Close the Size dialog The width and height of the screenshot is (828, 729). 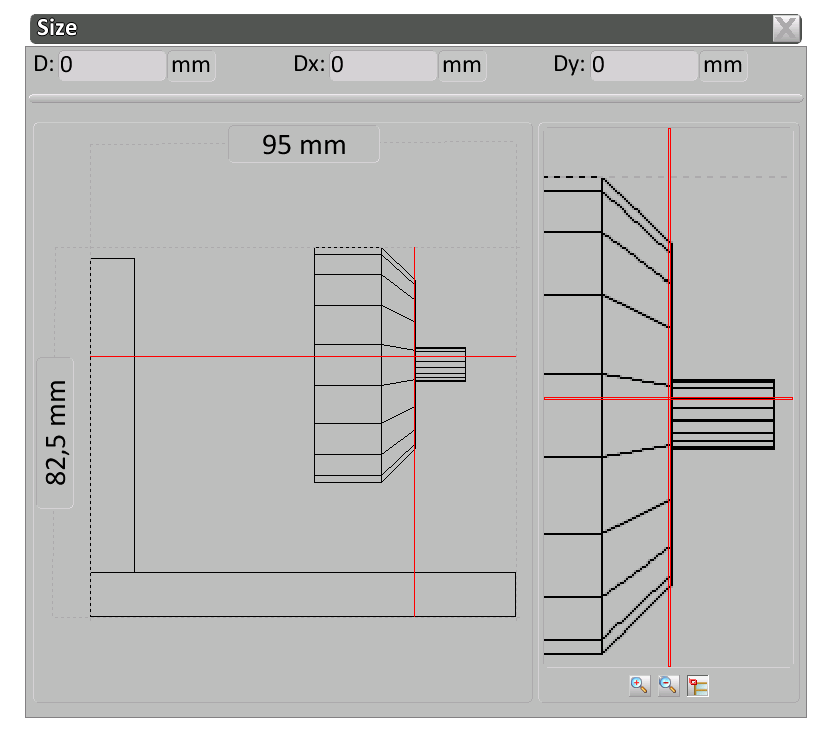(x=787, y=28)
